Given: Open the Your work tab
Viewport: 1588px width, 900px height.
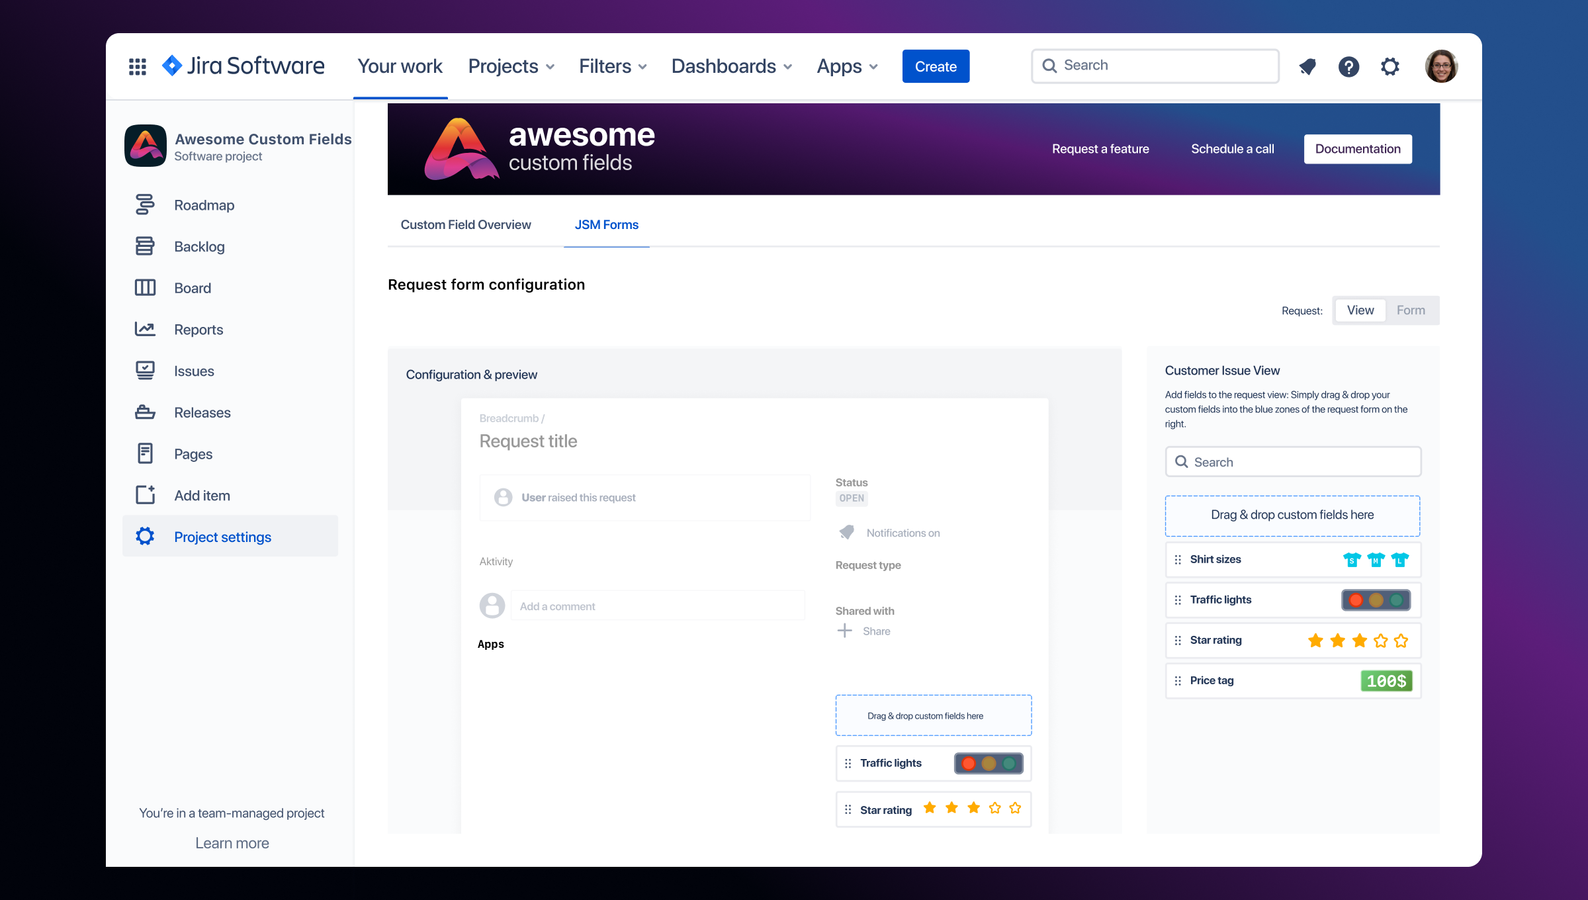Looking at the screenshot, I should pyautogui.click(x=400, y=66).
